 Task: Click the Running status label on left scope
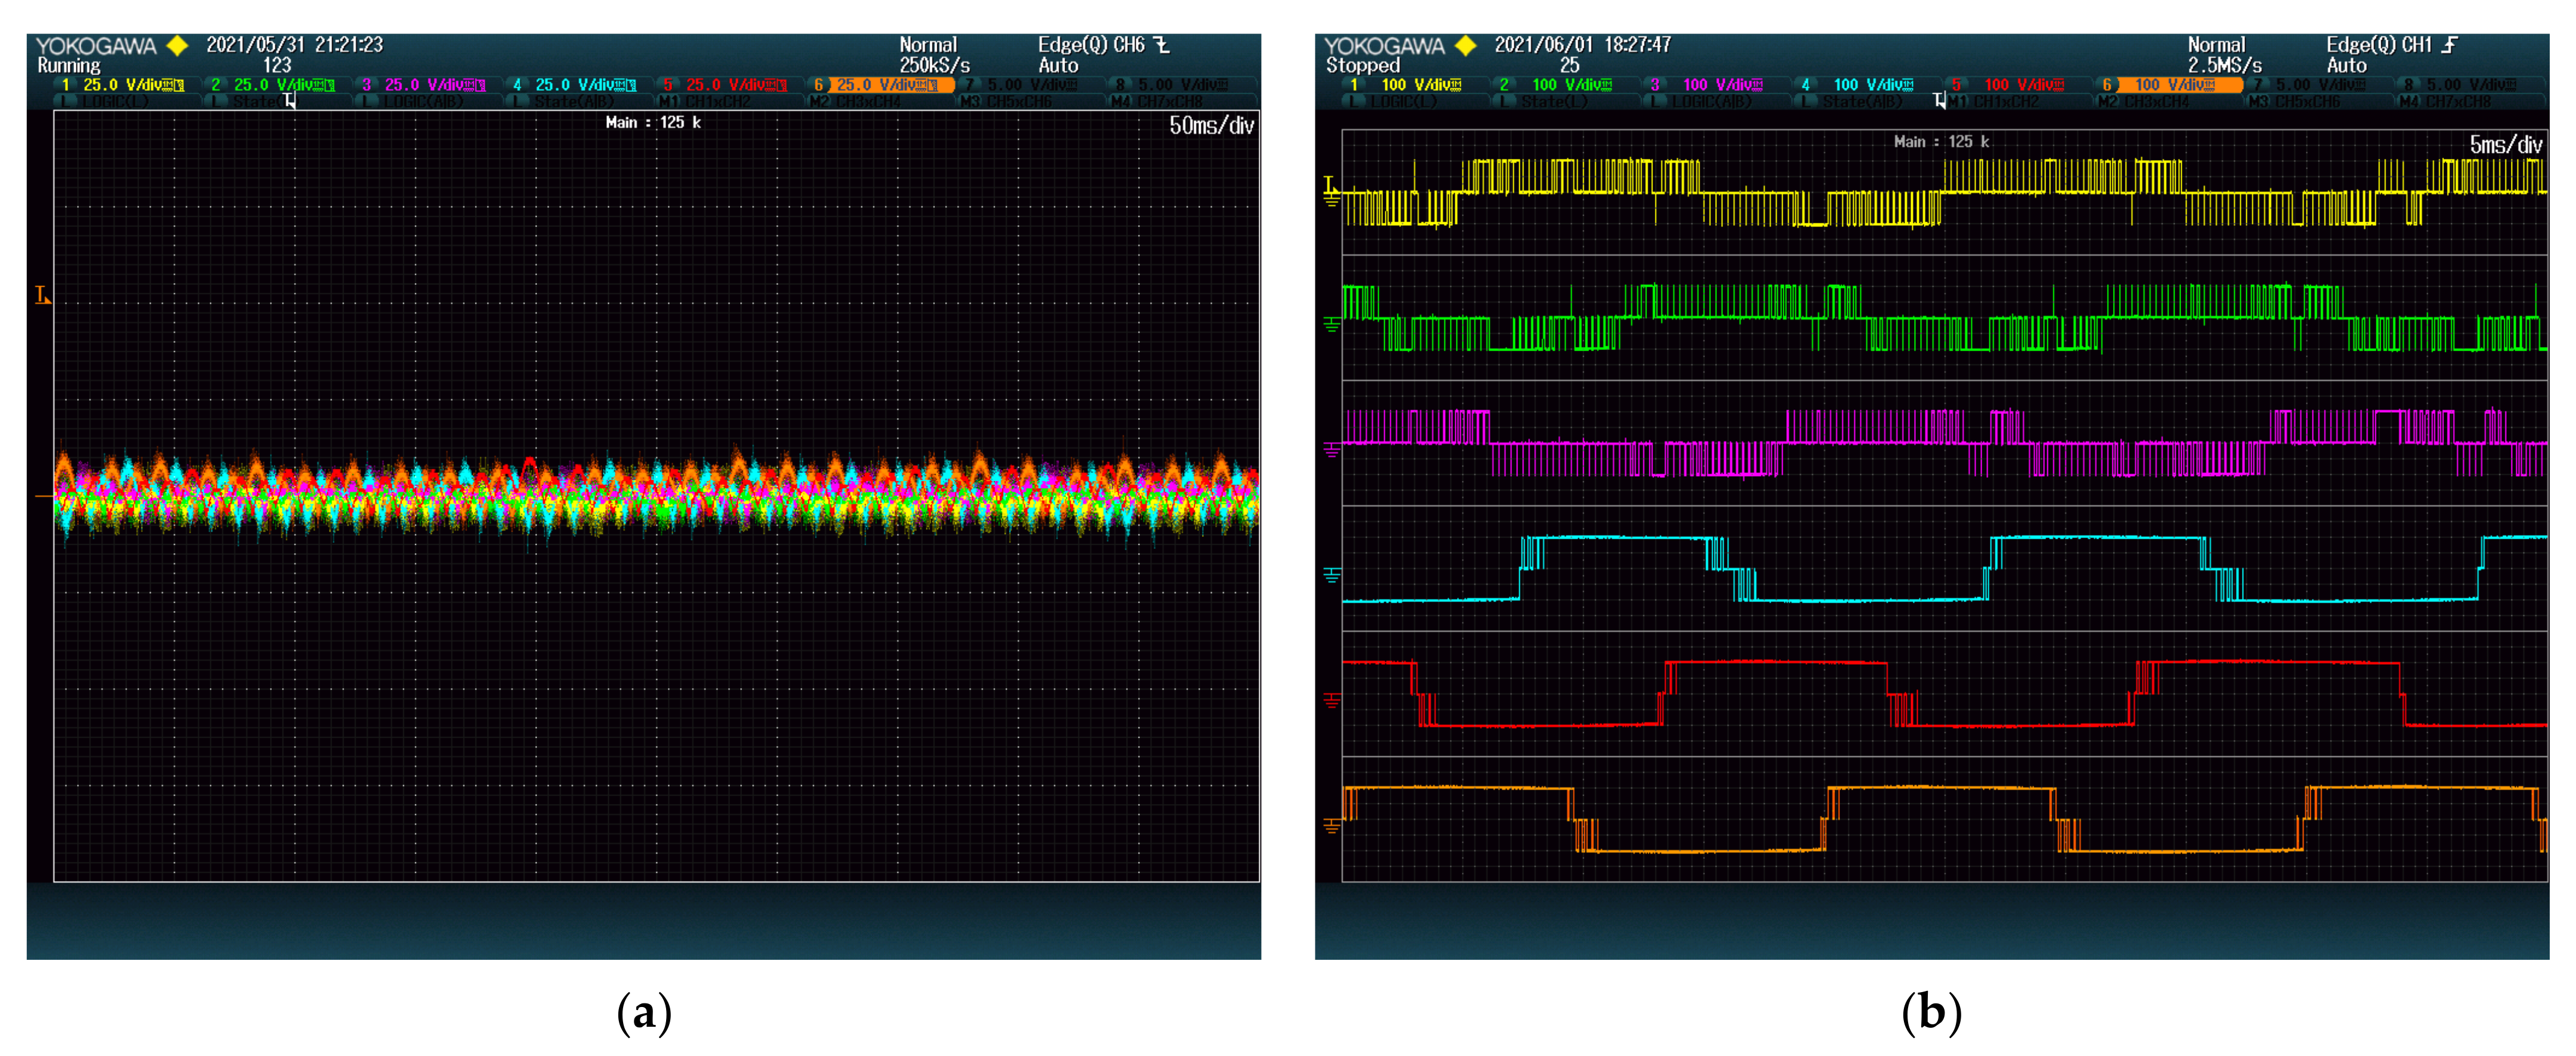point(69,66)
